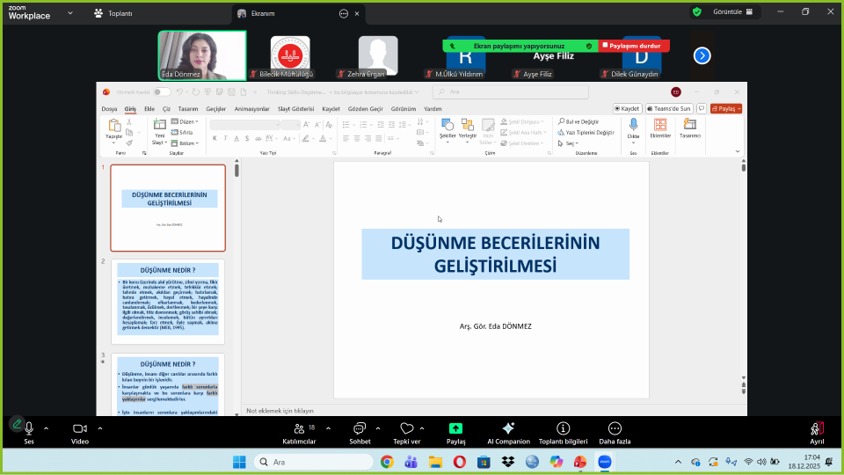Open Toplantı bilgileri meeting info
This screenshot has height=475, width=844.
[x=563, y=429]
